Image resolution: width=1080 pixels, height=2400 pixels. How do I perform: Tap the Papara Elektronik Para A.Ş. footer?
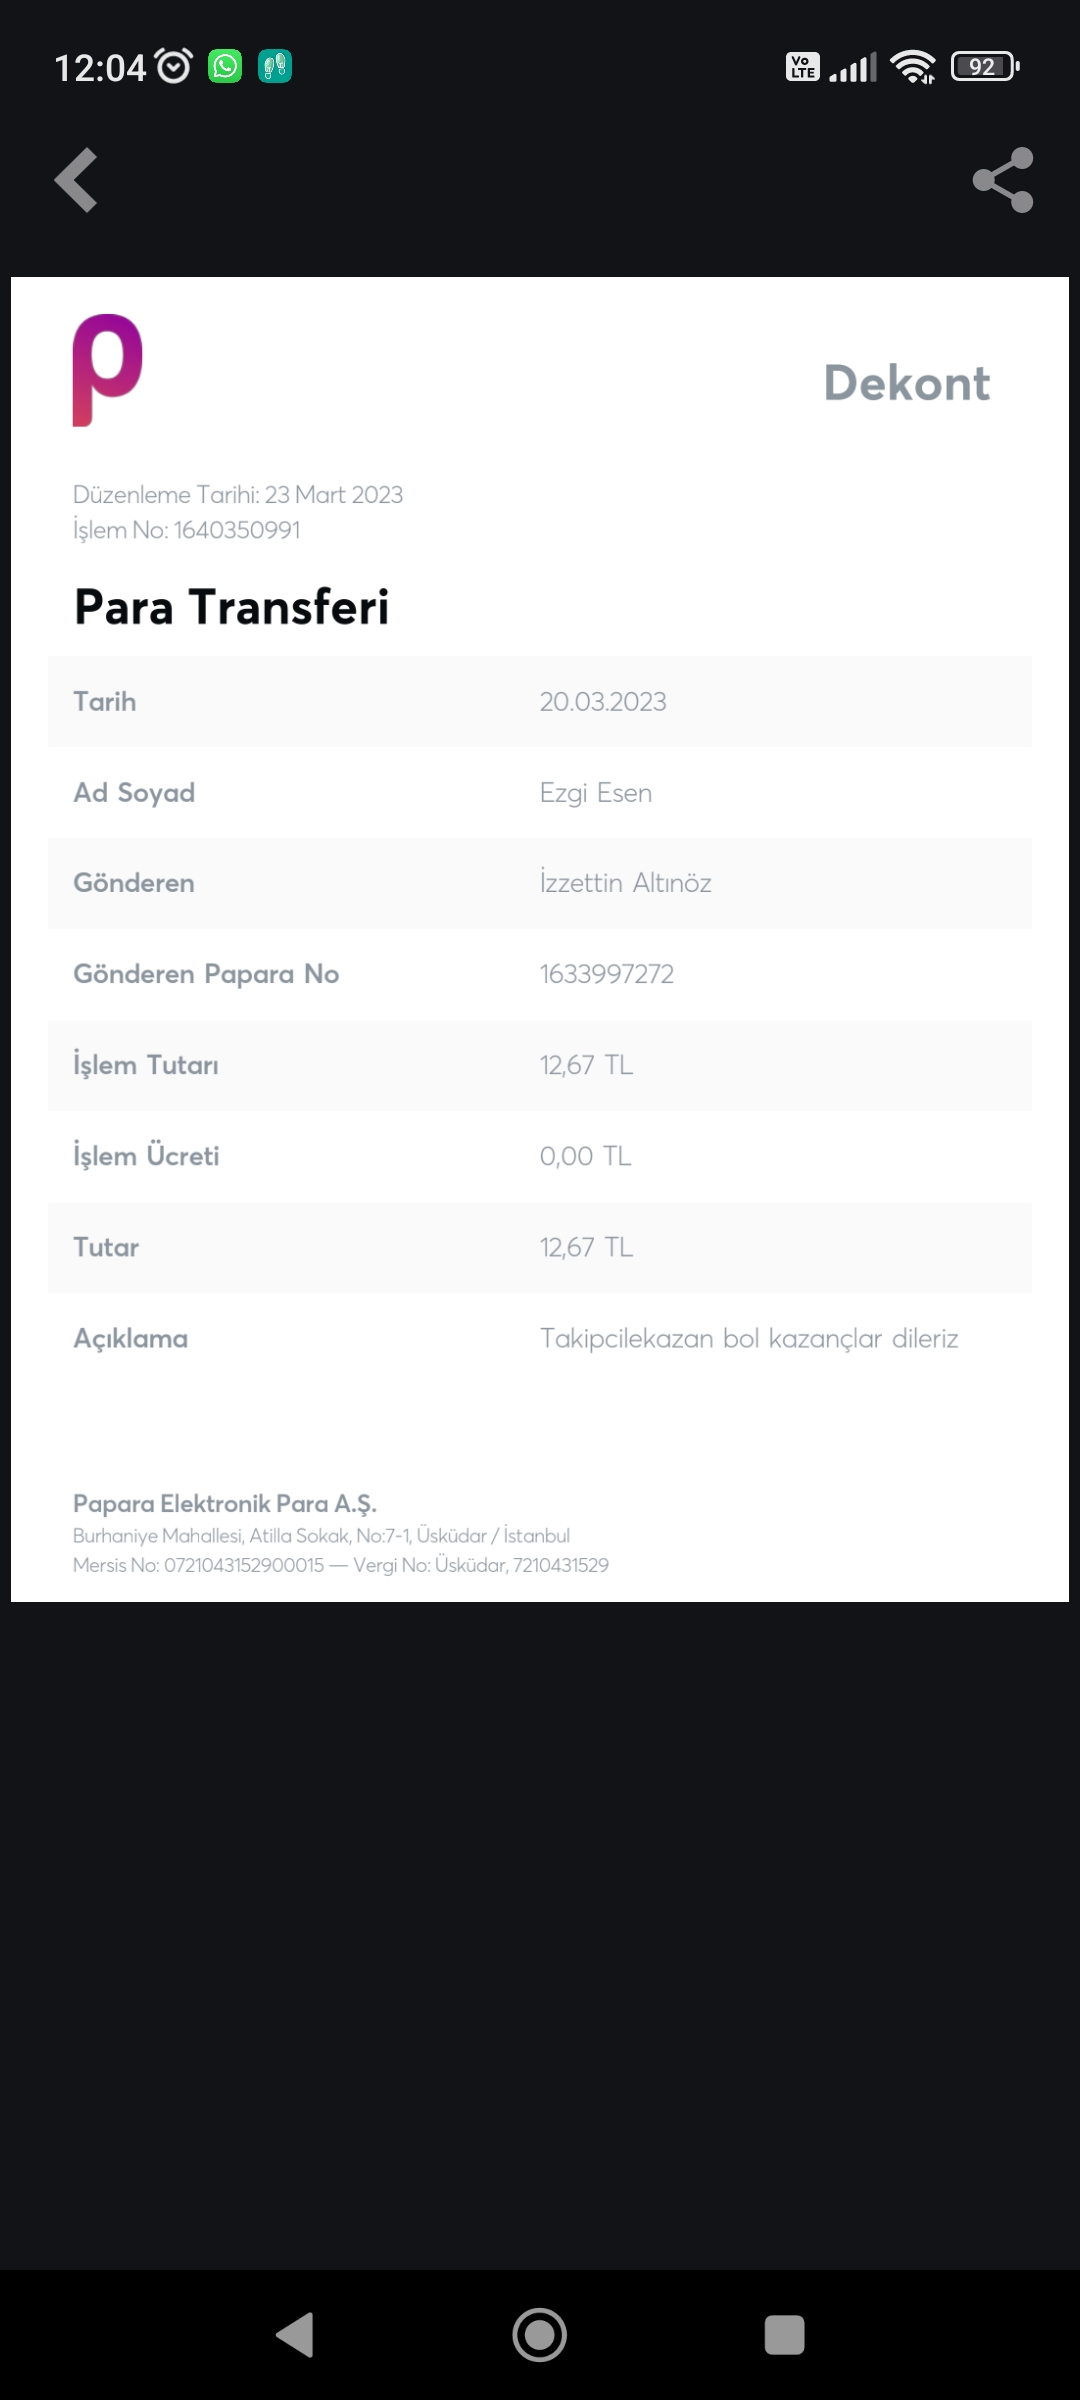point(225,1503)
